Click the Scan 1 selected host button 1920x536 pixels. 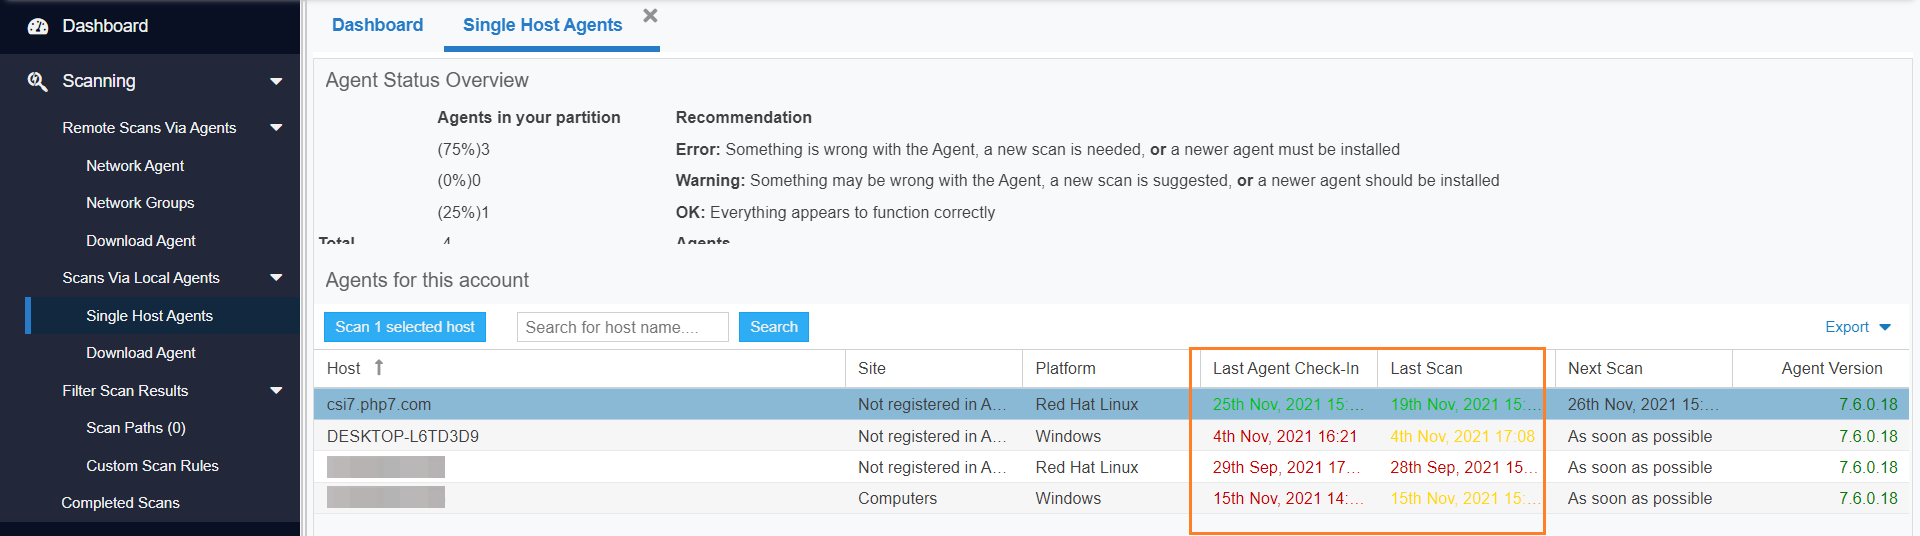tap(404, 327)
